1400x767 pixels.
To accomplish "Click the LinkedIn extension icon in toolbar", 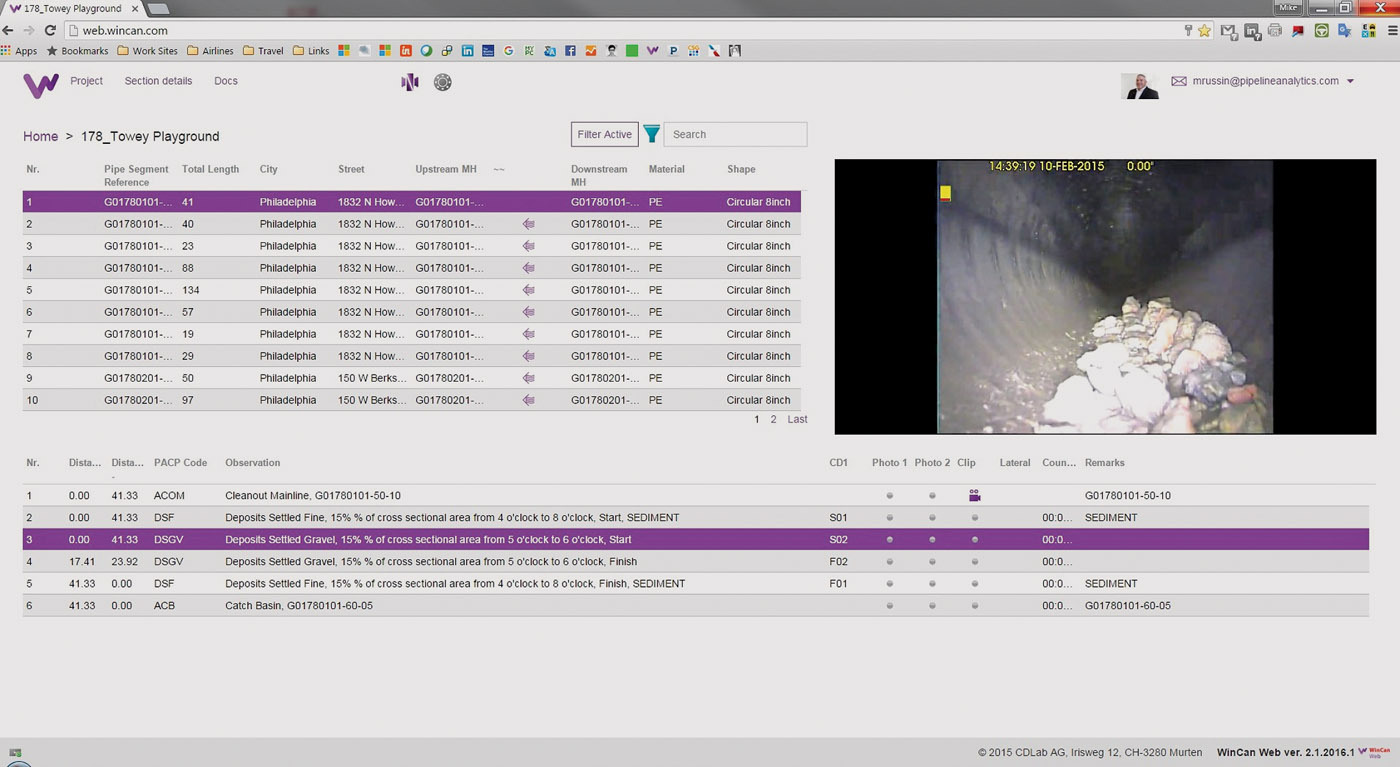I will point(1252,31).
